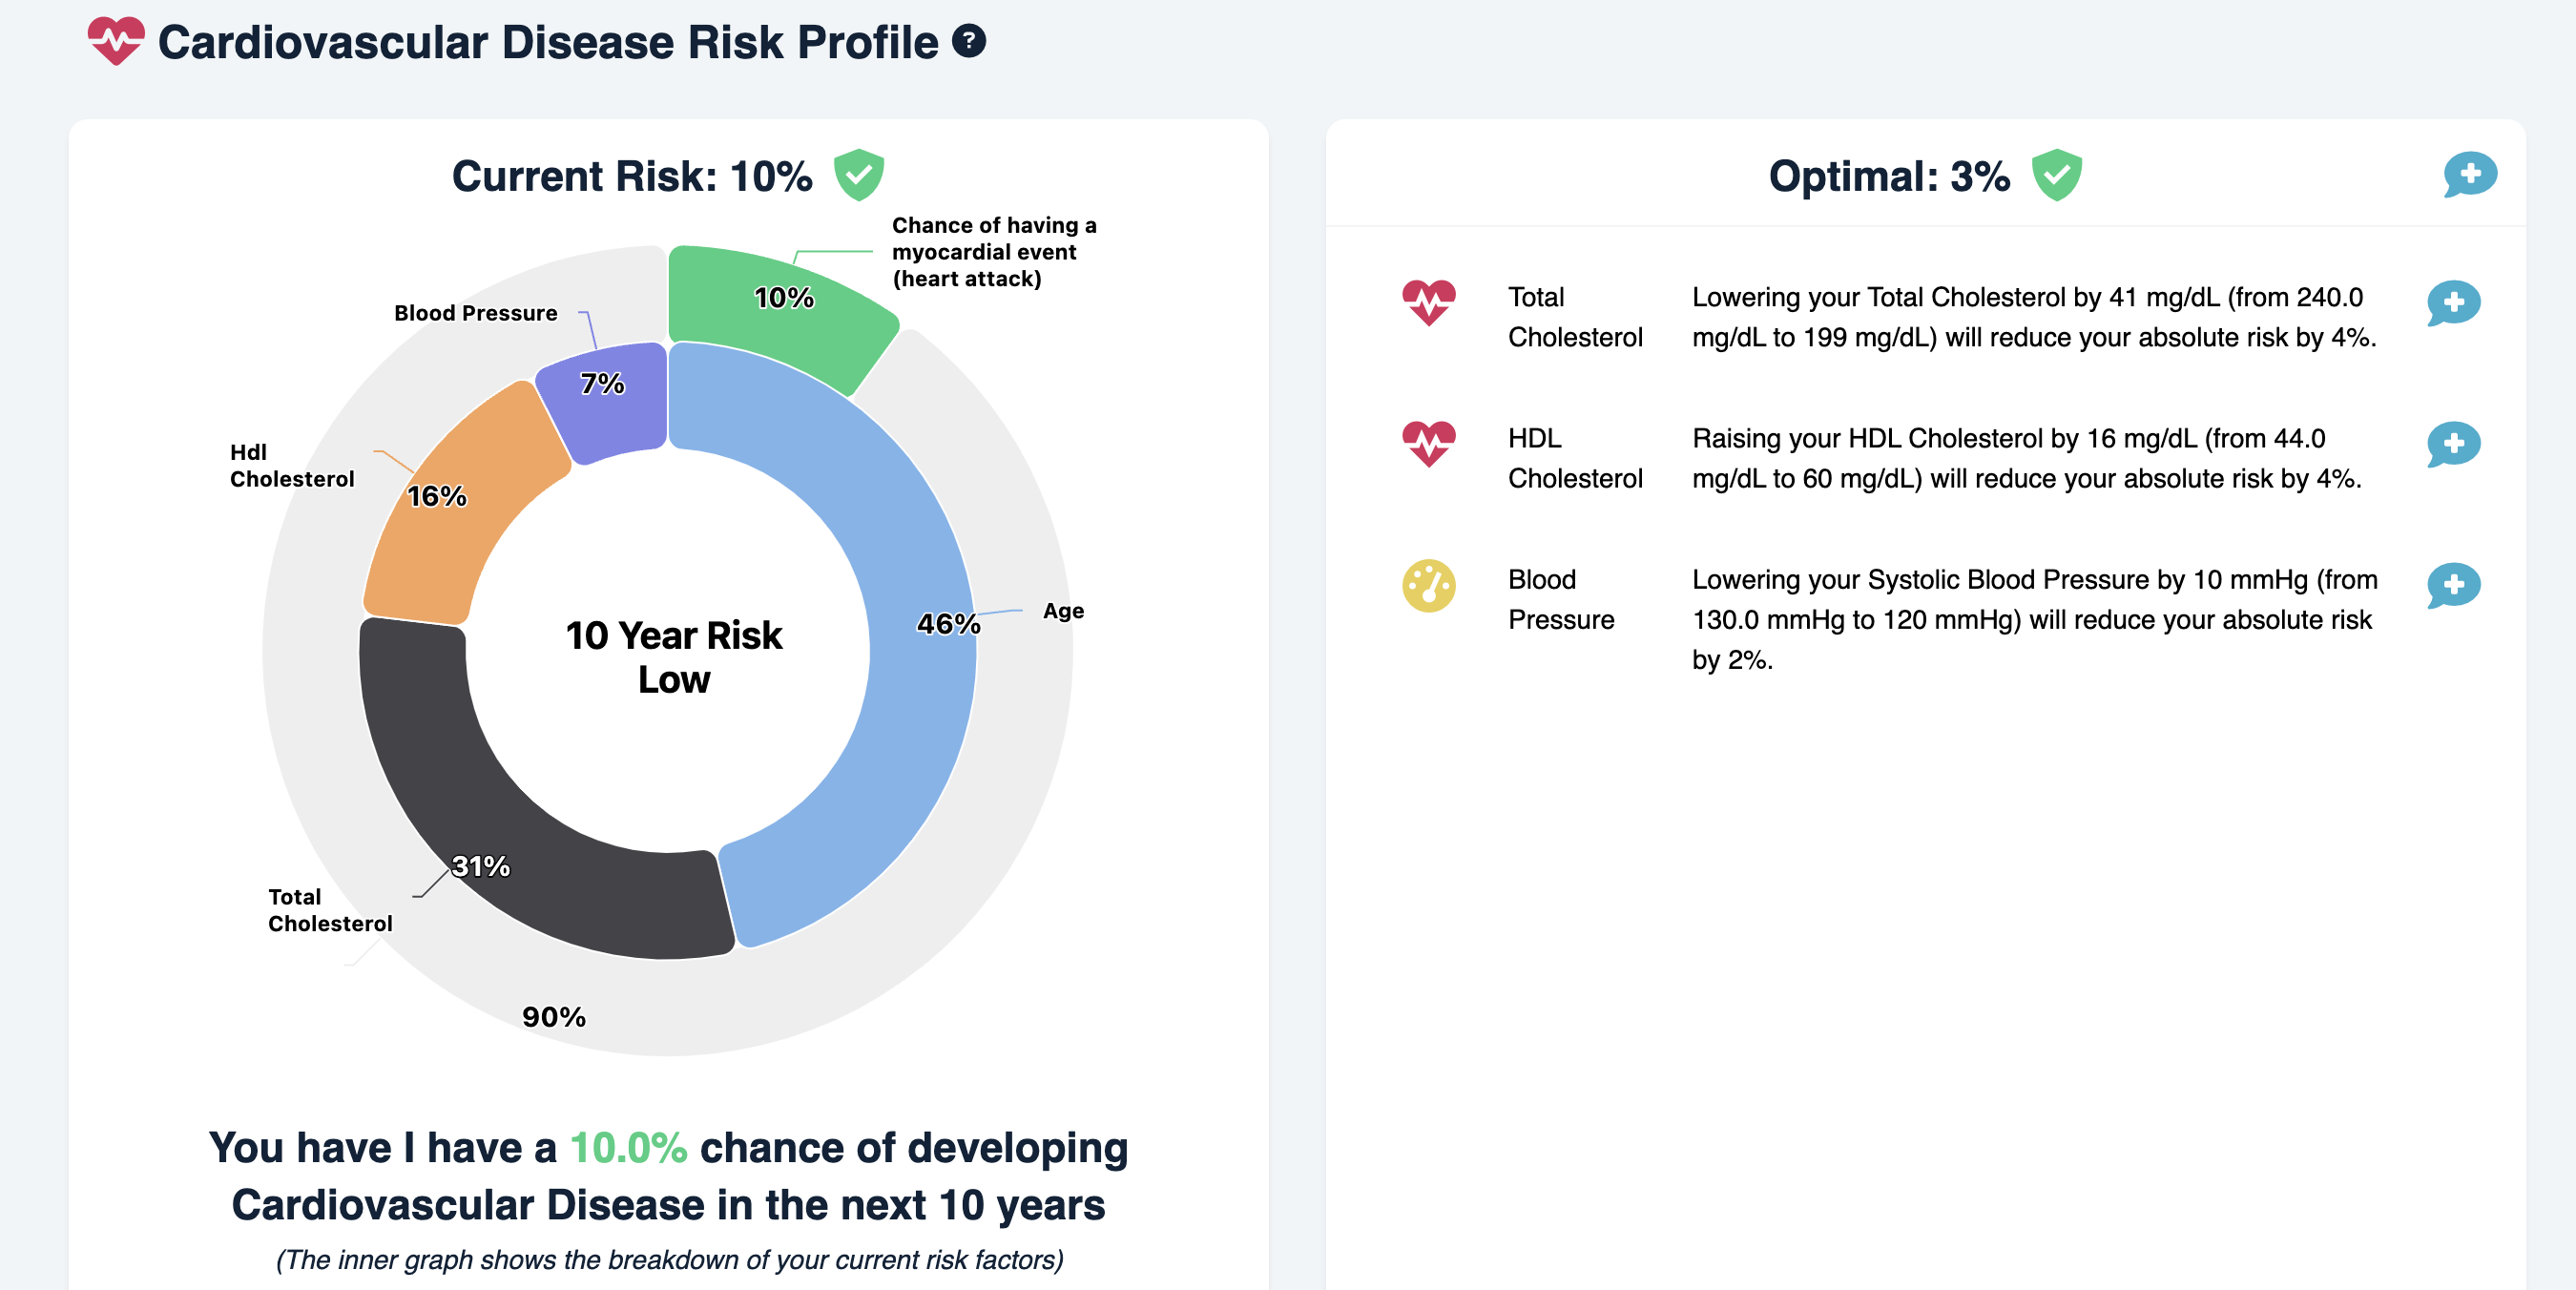2576x1290 pixels.
Task: Expand the Total Cholesterol recommendation plus bubble
Action: point(2453,303)
